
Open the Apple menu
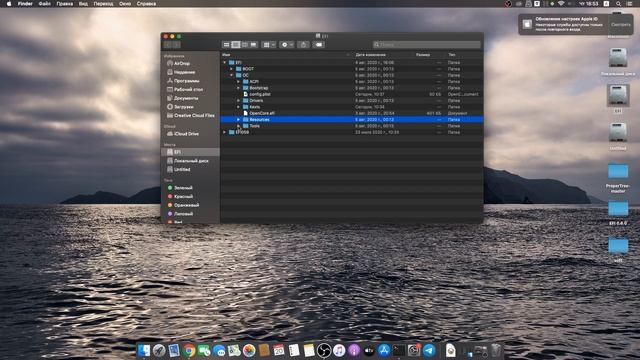(9, 4)
